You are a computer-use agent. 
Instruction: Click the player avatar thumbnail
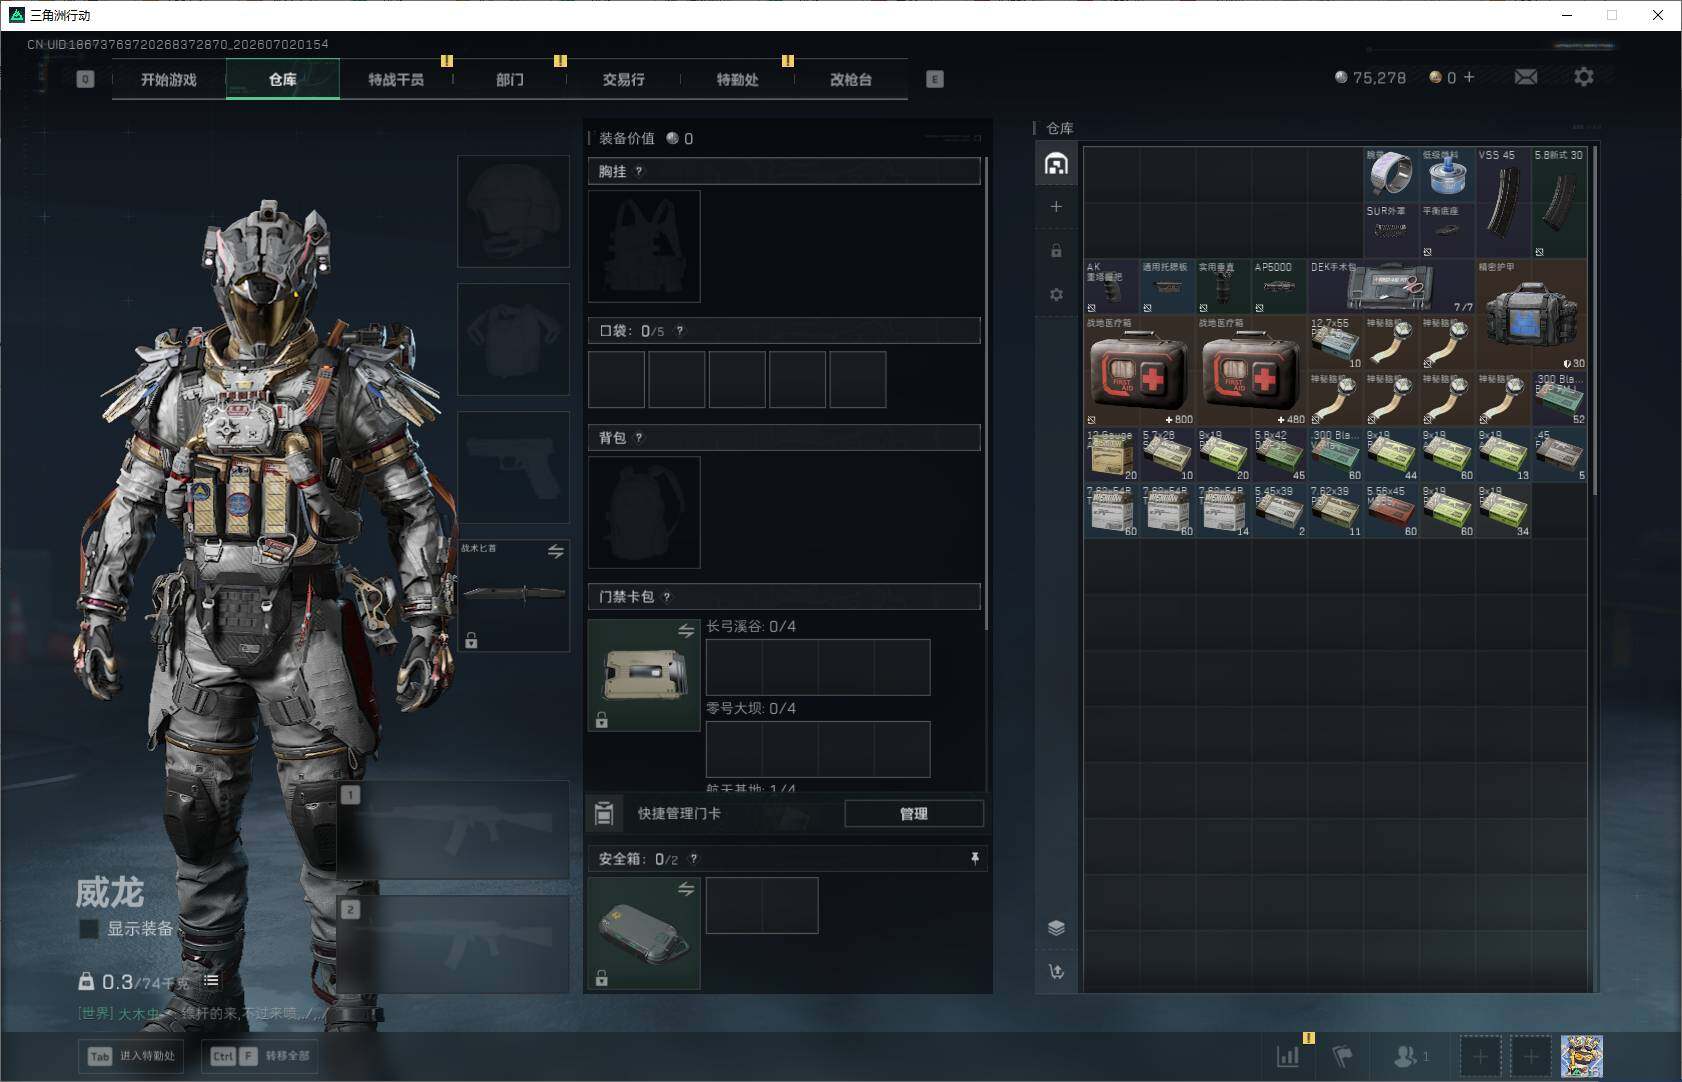click(1582, 1056)
